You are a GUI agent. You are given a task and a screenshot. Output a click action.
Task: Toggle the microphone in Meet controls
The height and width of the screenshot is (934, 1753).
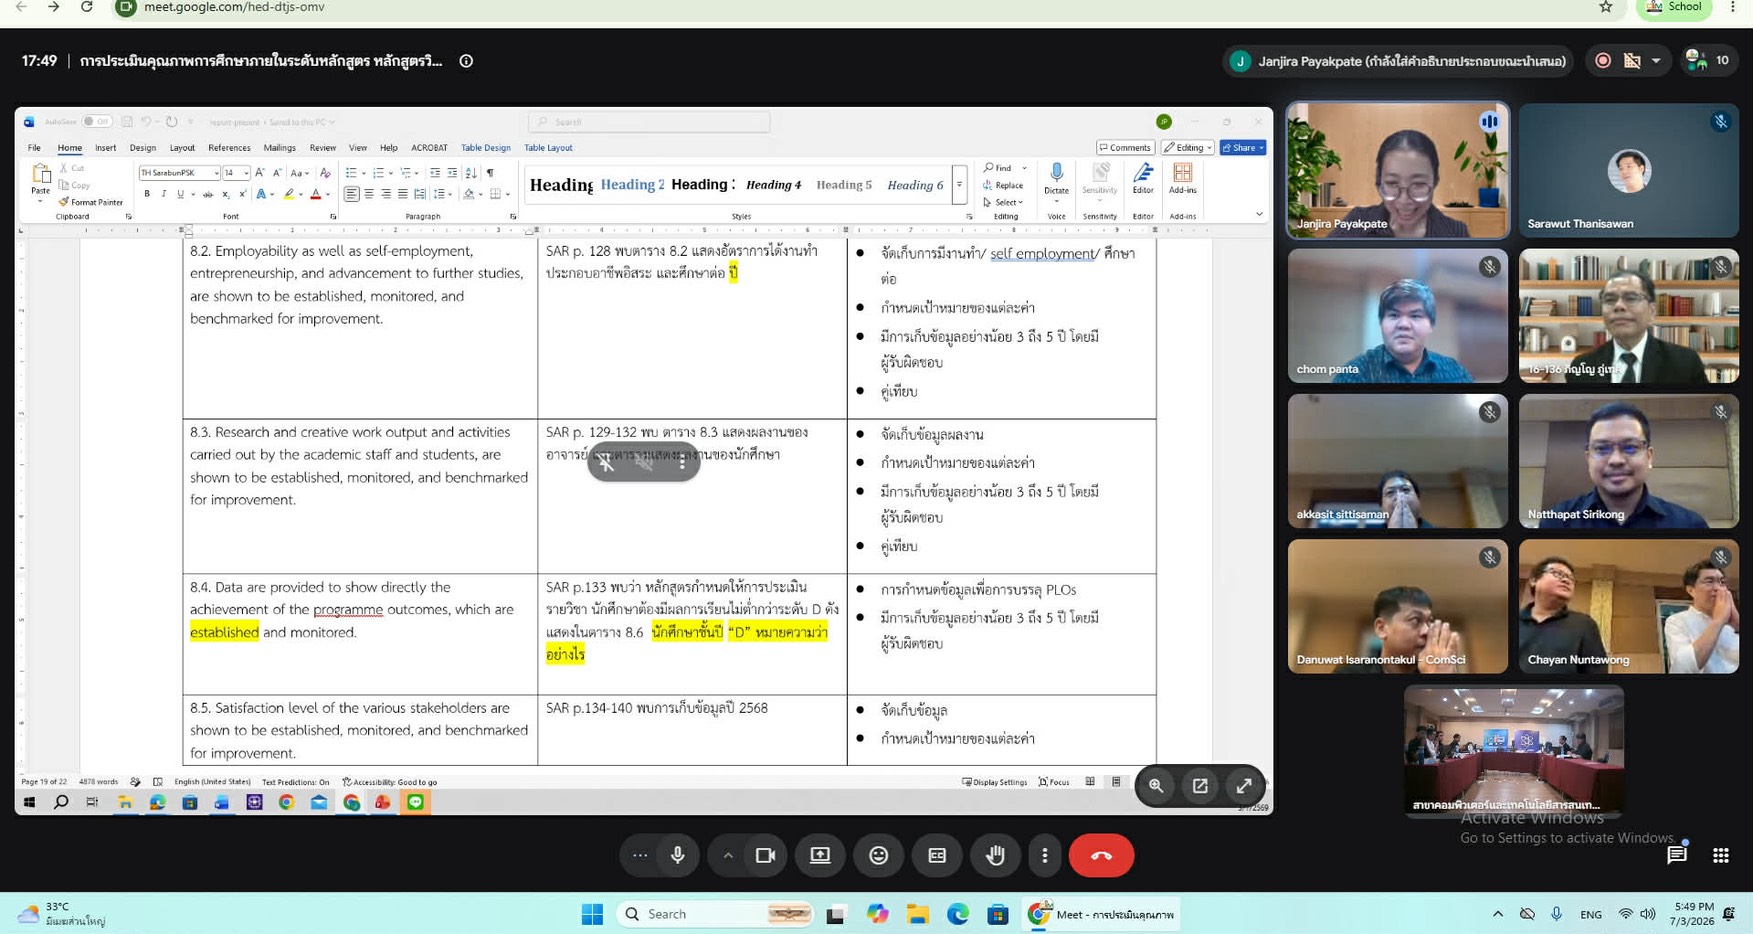point(678,855)
